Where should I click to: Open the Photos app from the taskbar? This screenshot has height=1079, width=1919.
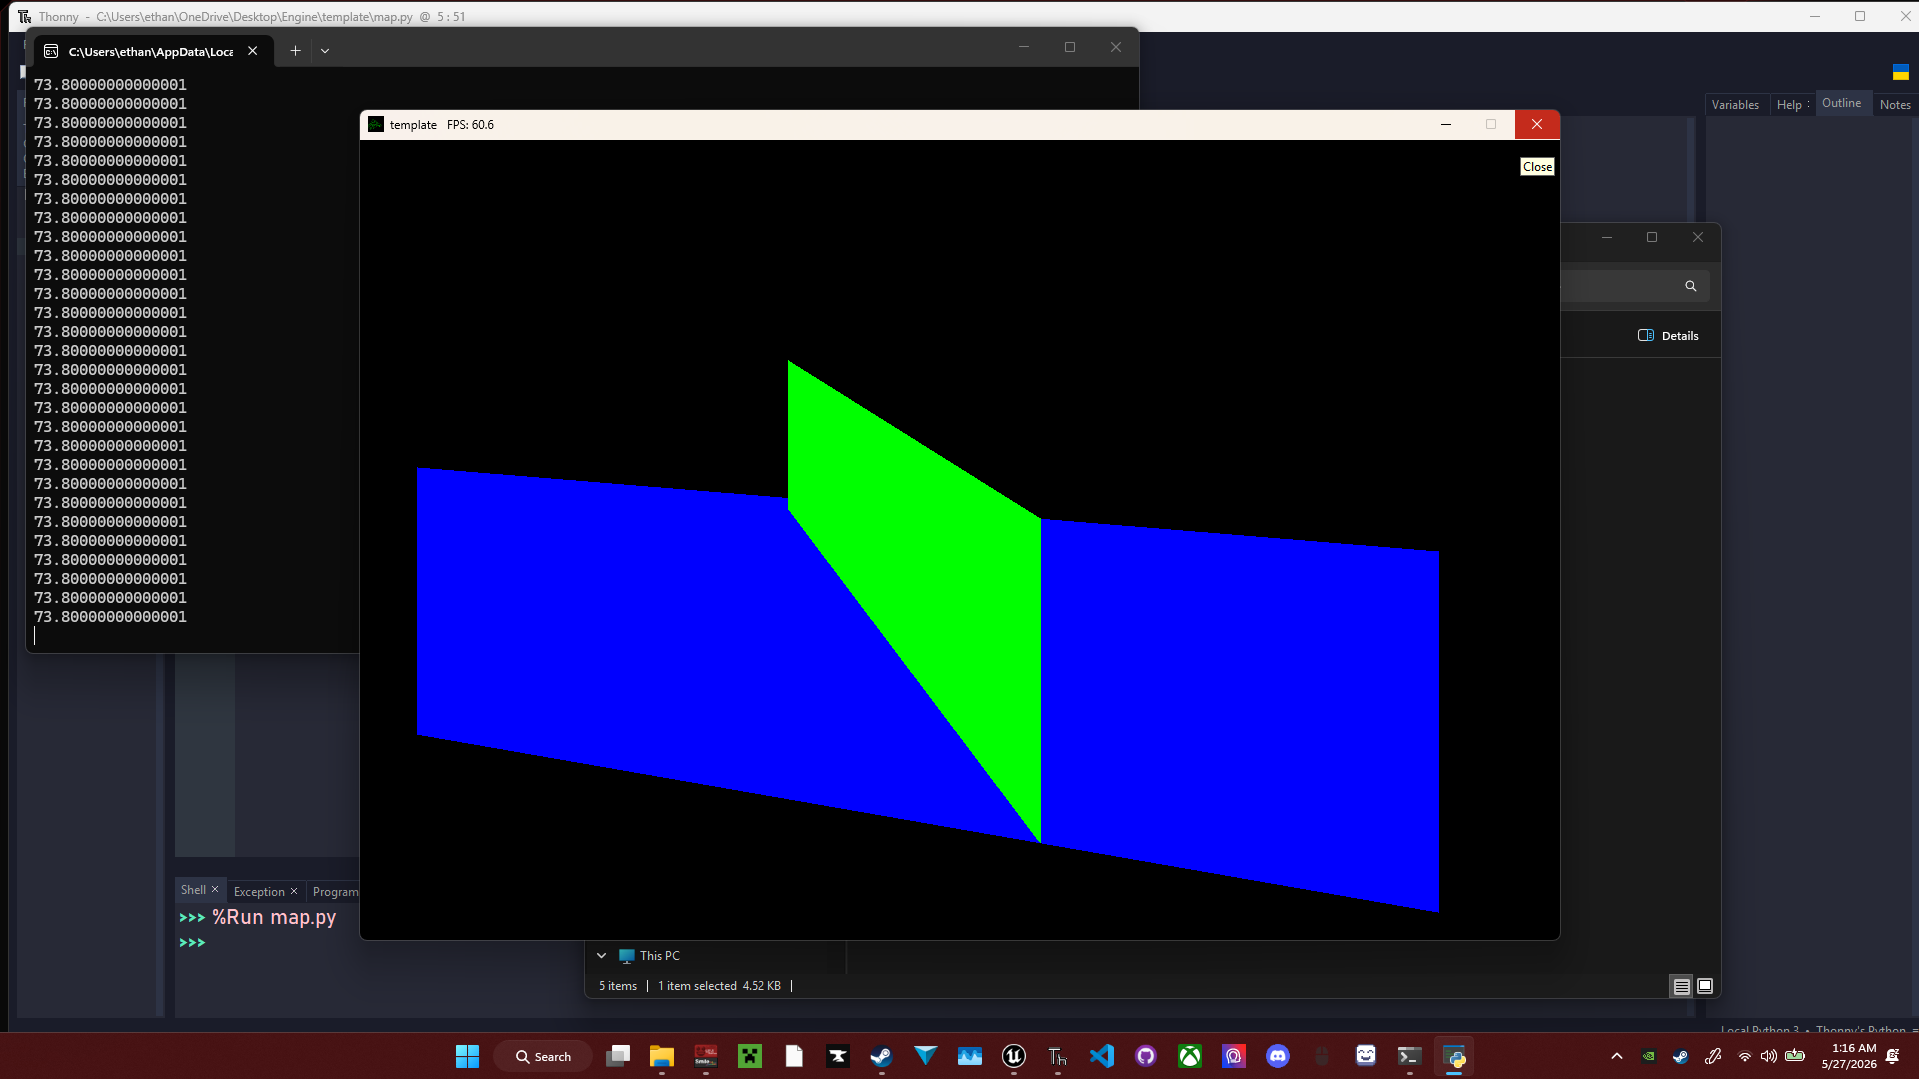click(x=970, y=1056)
